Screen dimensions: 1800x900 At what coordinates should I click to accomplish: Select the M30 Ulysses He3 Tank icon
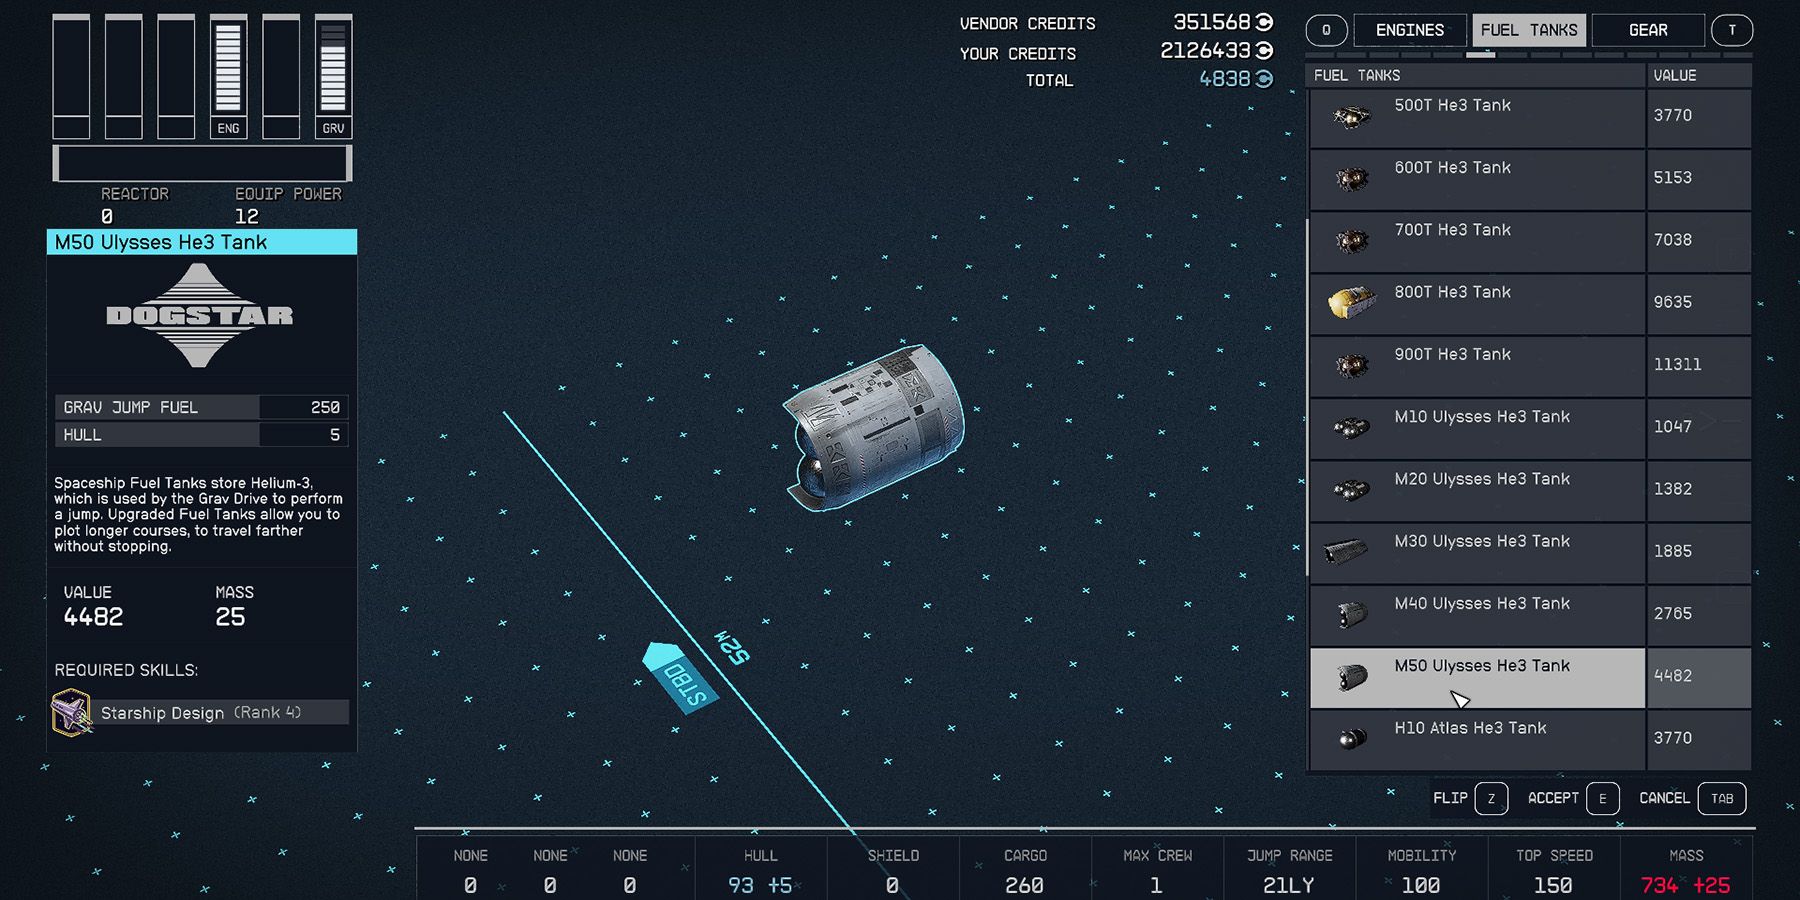pos(1346,552)
